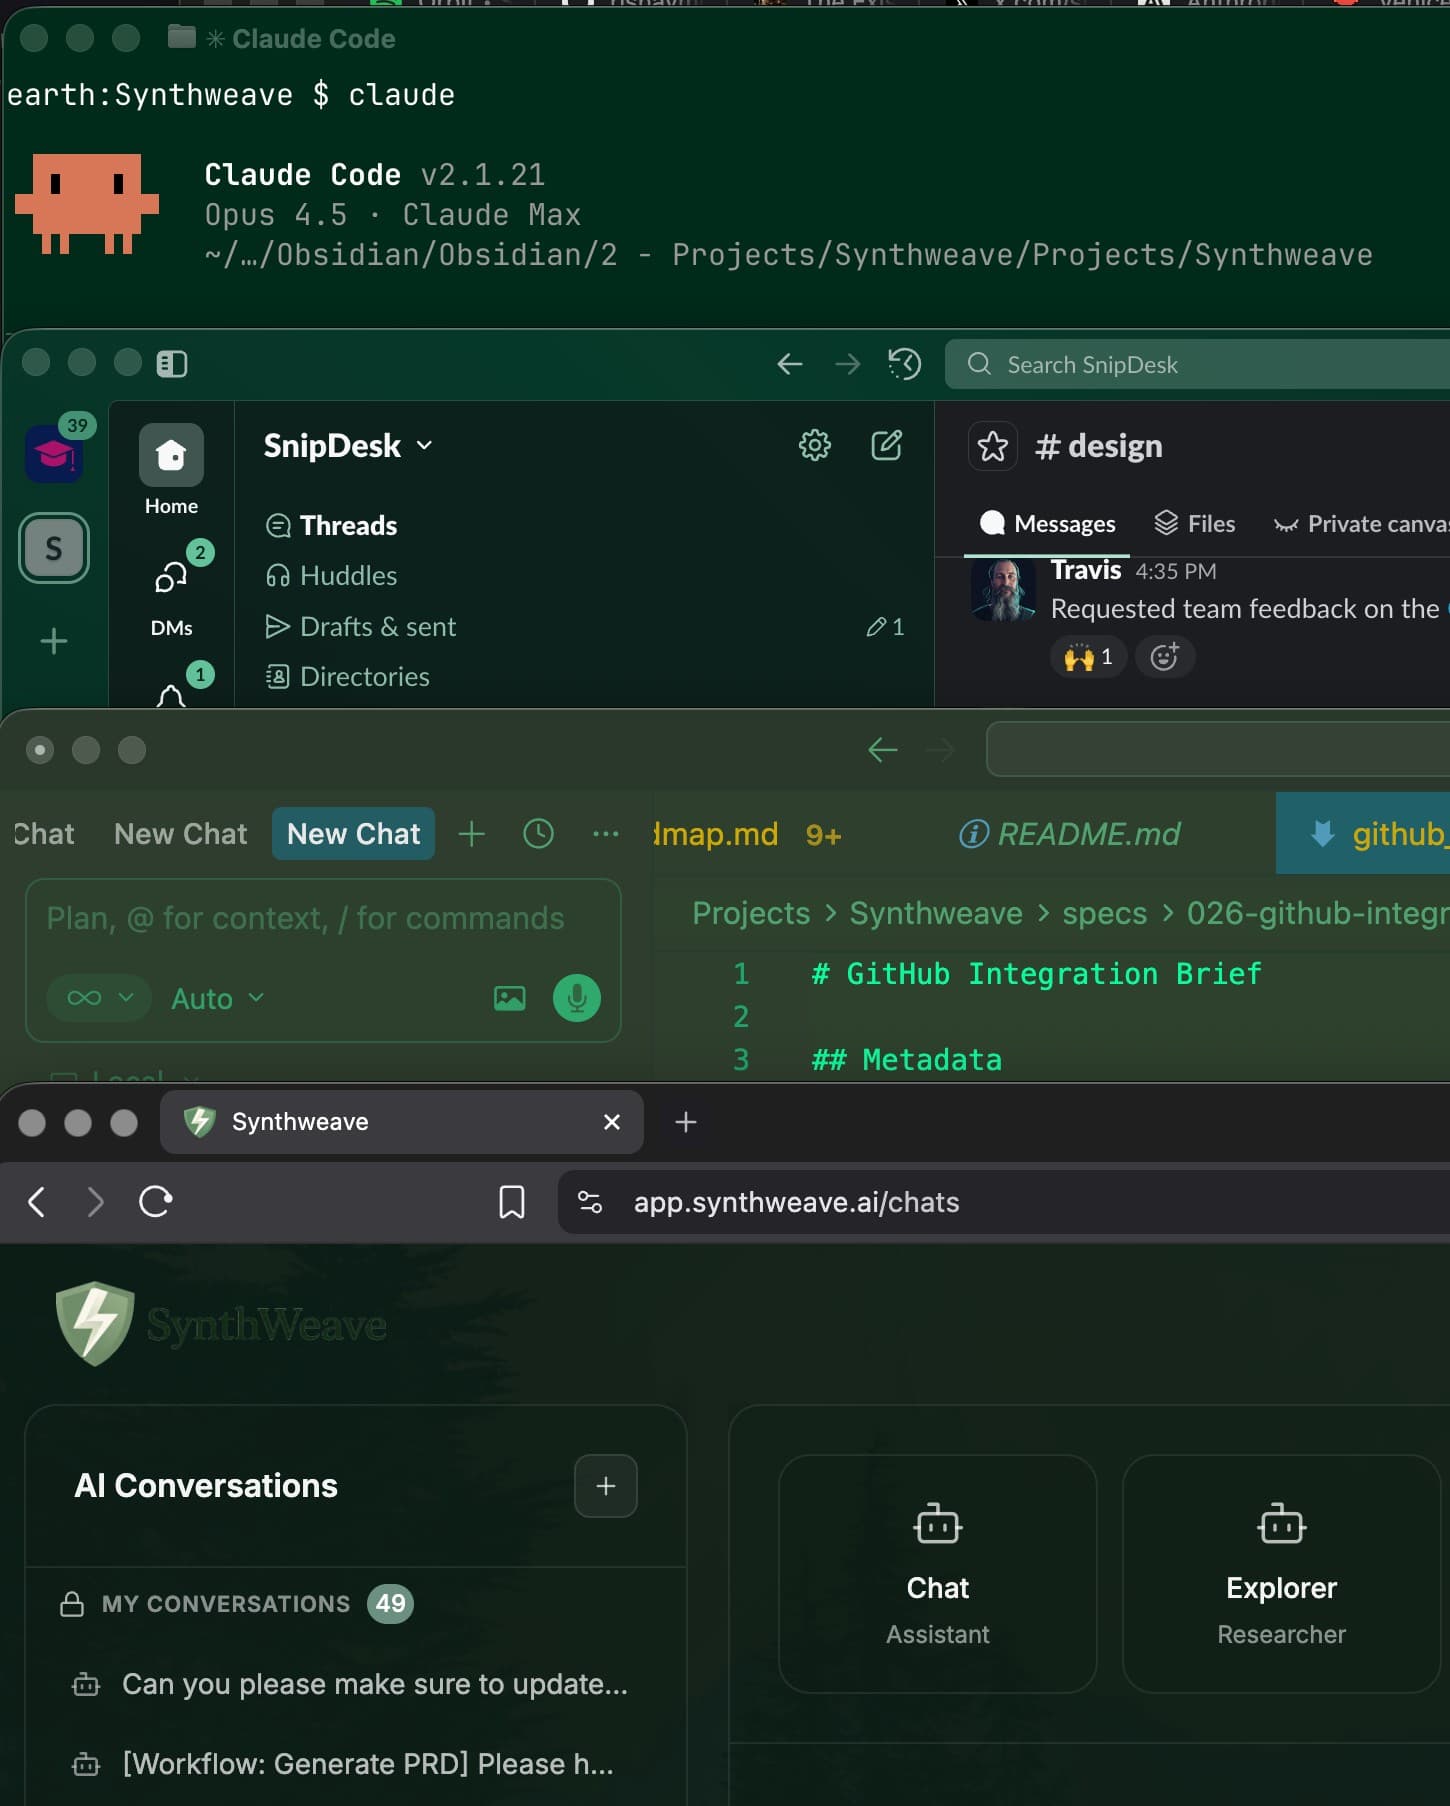Select the README.md editor tab
Screen dimensions: 1450x1806
click(x=1070, y=834)
